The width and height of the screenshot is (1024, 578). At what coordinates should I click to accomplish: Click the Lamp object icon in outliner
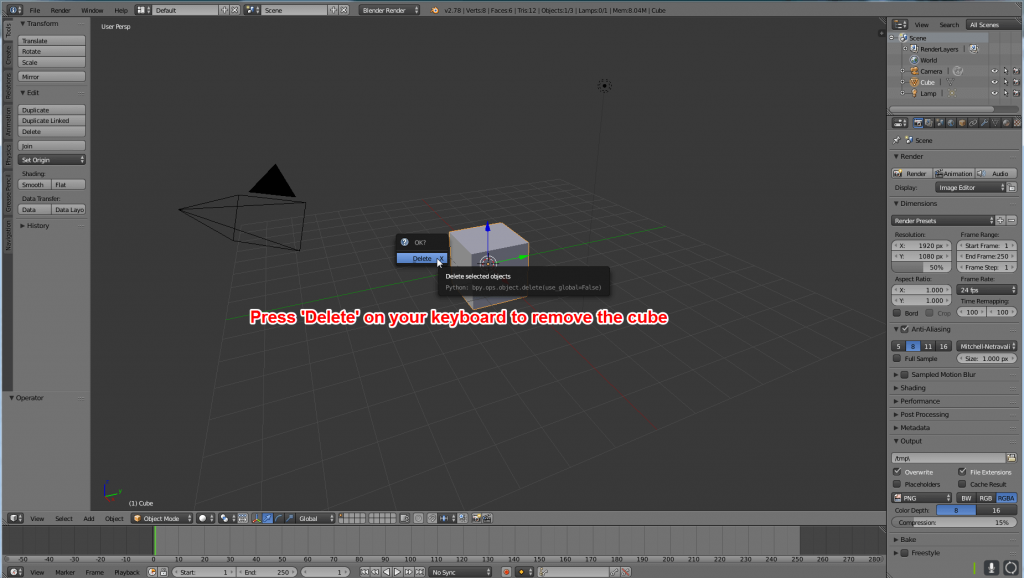coord(914,93)
